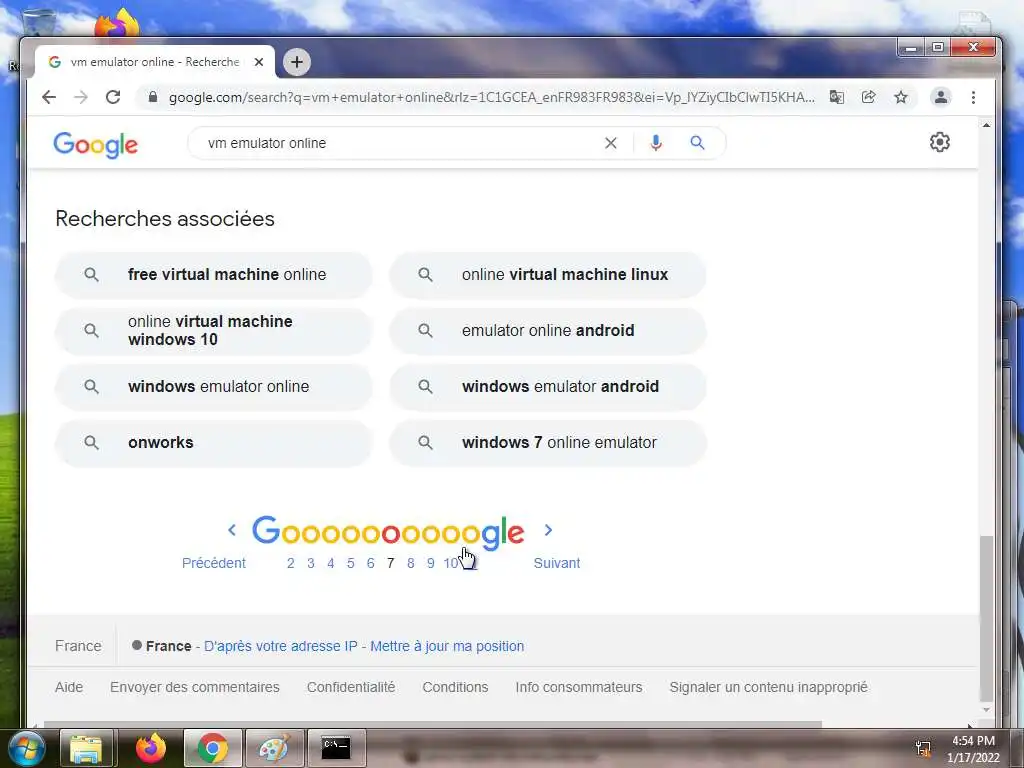1024x768 pixels.
Task: Open the Windows Start button
Action: [25, 748]
